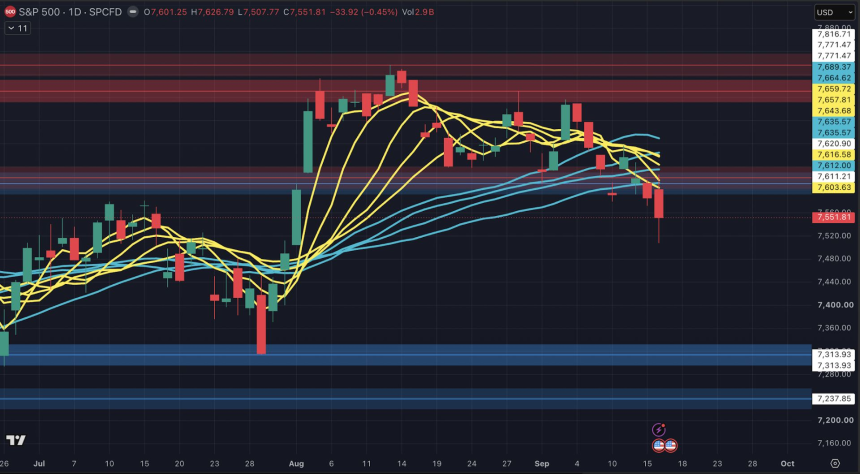This screenshot has width=860, height=474.
Task: Click the Sep label on time axis
Action: tap(542, 464)
